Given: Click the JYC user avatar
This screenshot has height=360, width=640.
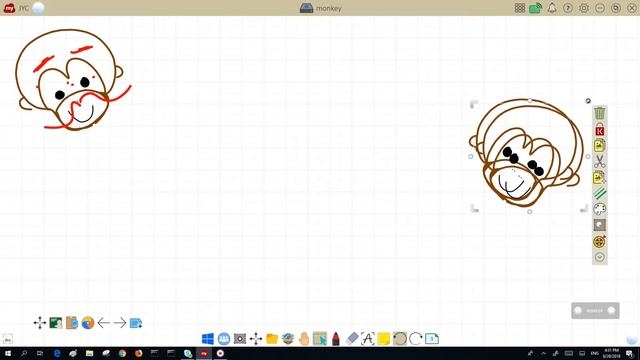Looking at the screenshot, I should point(38,8).
